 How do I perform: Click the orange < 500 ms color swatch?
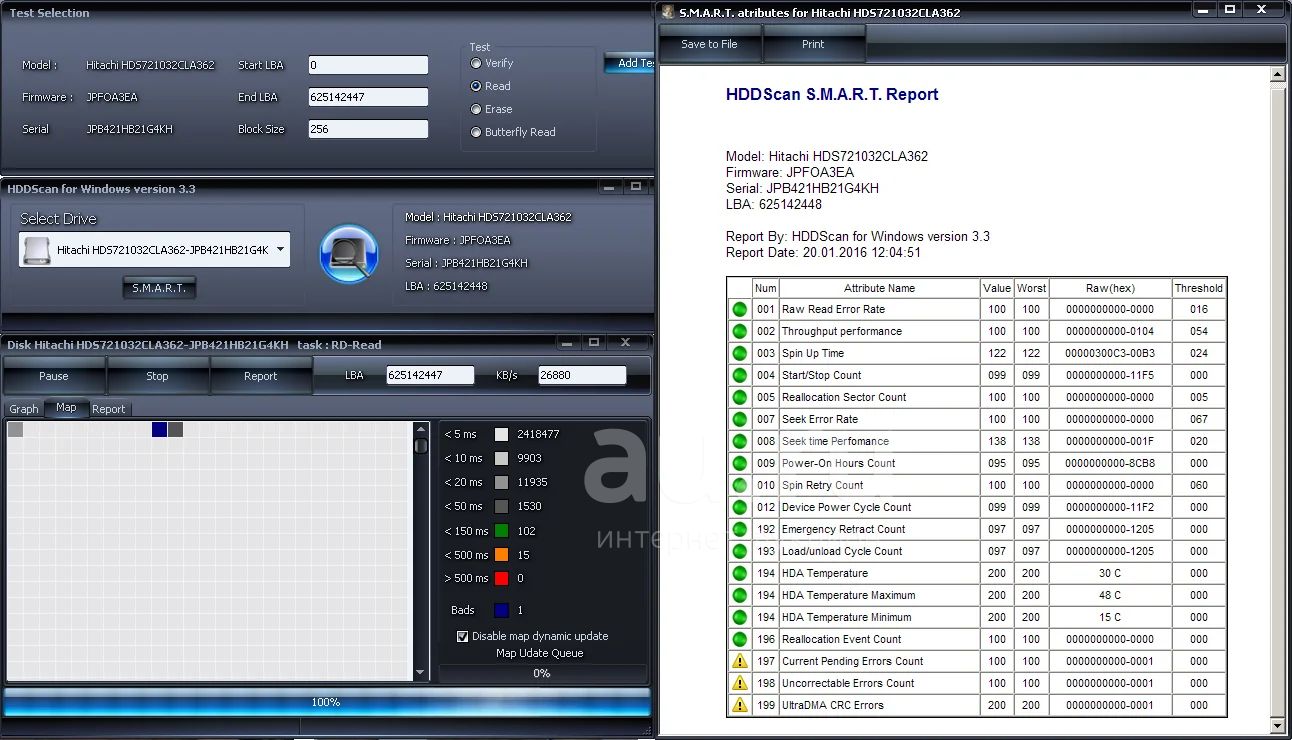point(501,555)
